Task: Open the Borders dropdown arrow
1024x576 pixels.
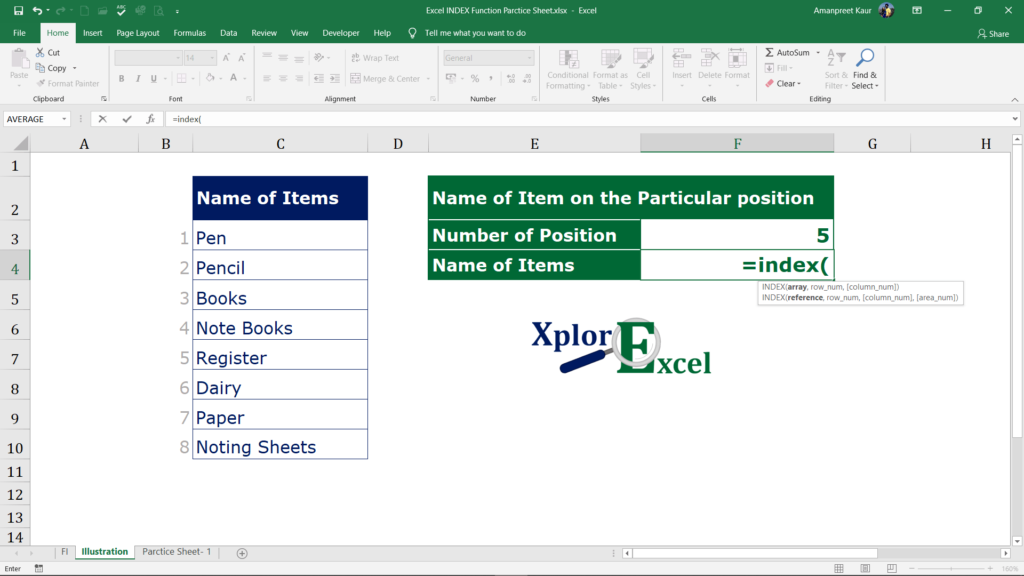Action: pyautogui.click(x=193, y=78)
